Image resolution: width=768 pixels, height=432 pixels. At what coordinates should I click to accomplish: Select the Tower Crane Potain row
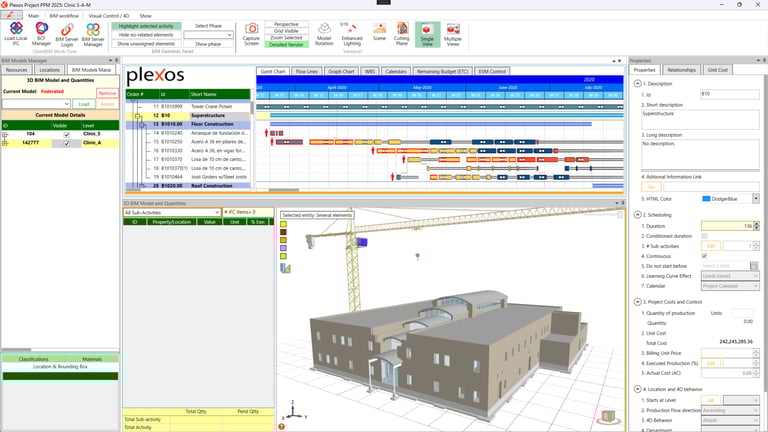(188, 106)
